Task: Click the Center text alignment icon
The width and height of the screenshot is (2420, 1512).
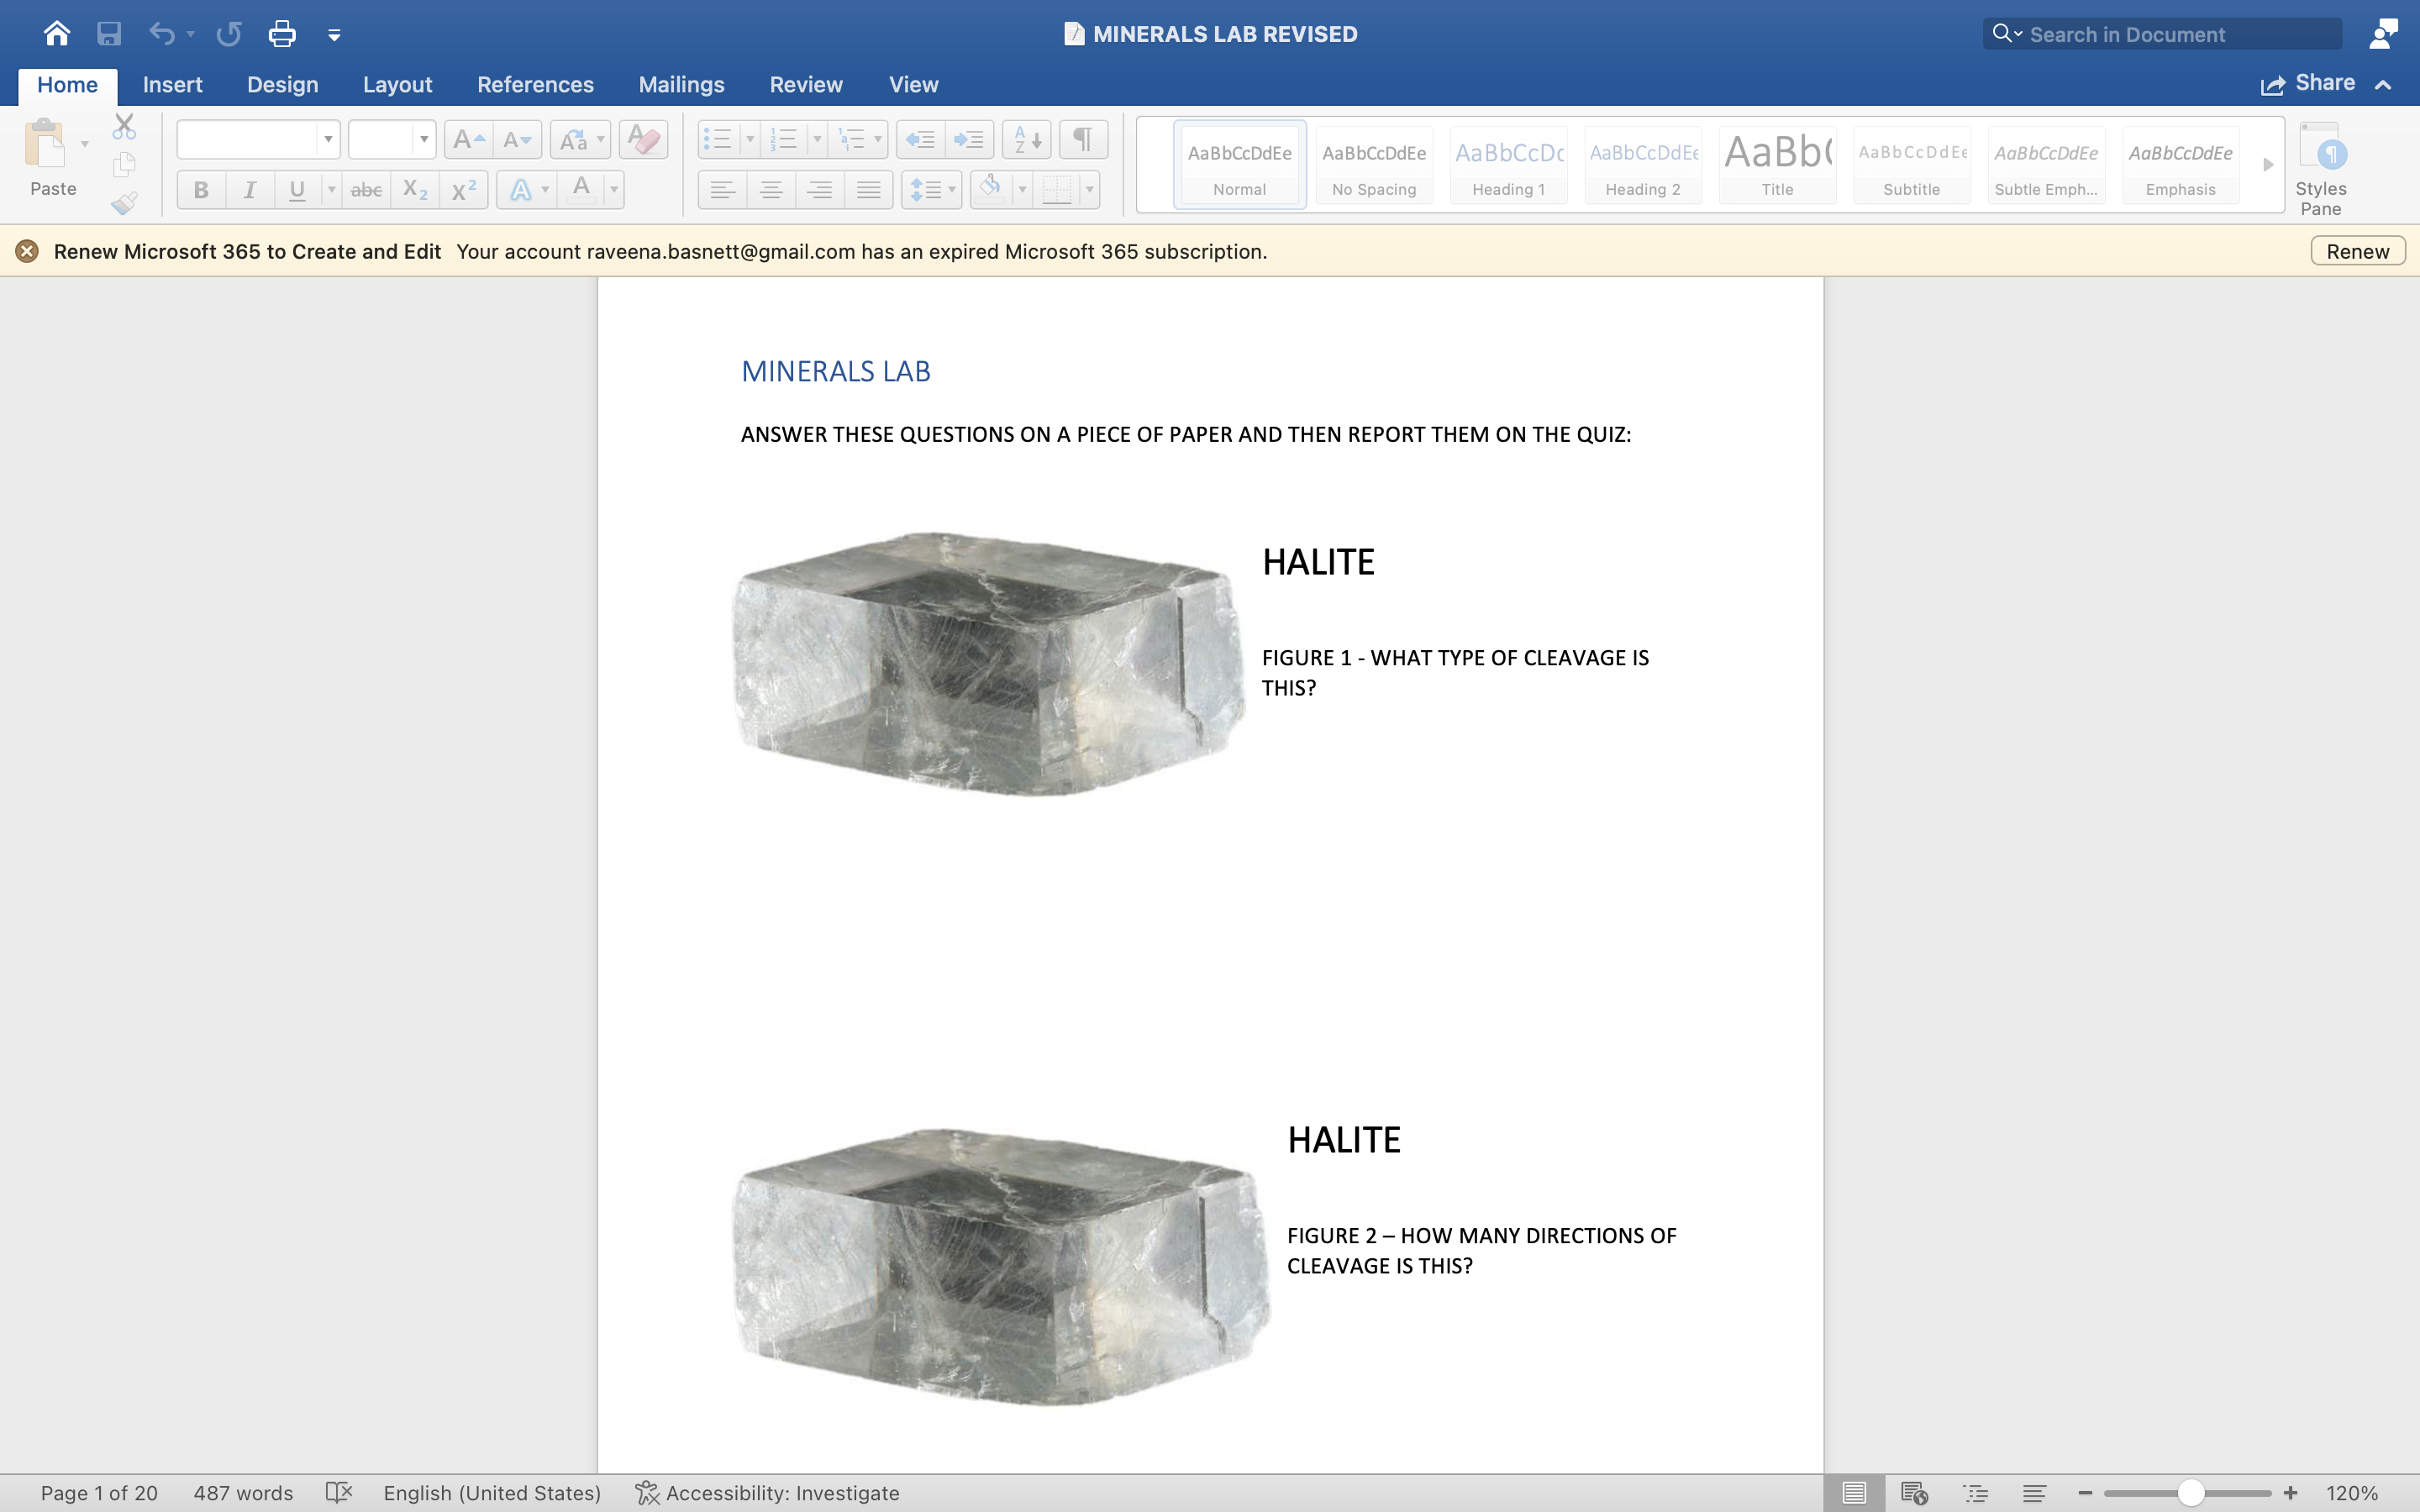Action: pos(770,189)
